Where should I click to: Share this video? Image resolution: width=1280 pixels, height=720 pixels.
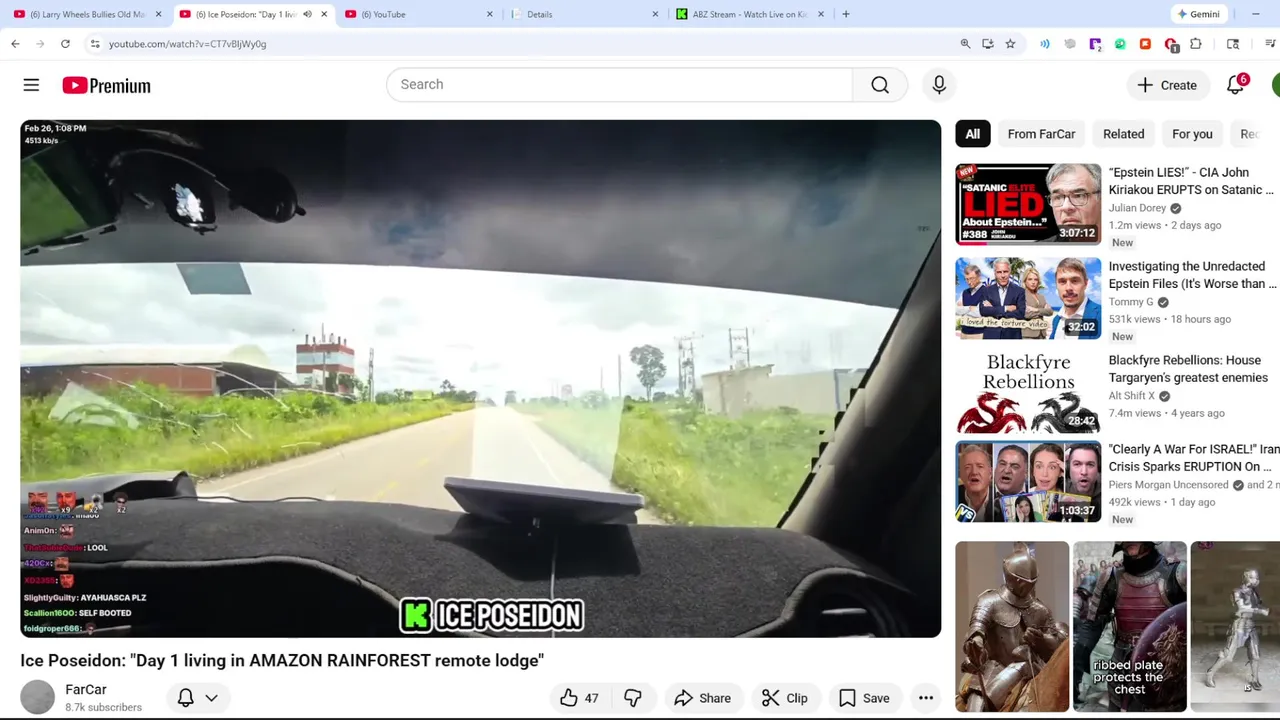tap(702, 698)
